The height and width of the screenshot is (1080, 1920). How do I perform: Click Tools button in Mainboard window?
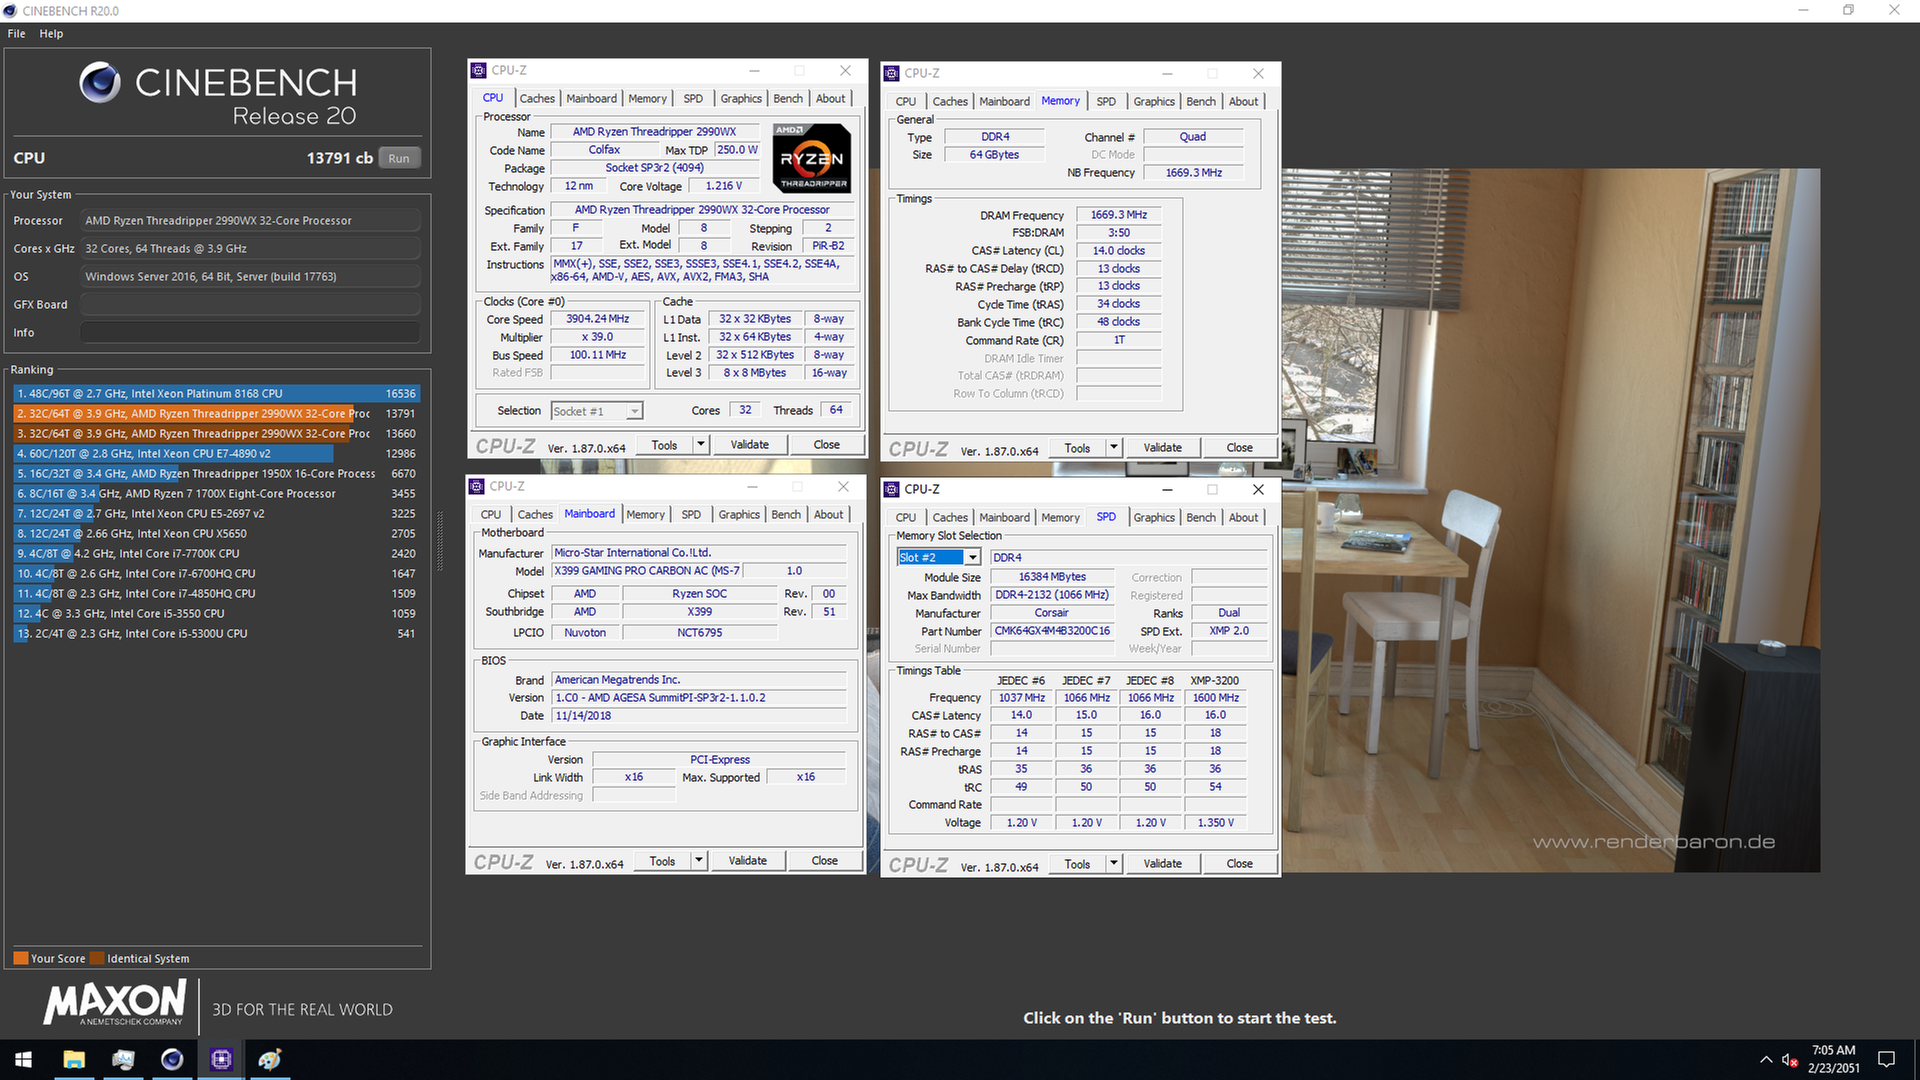coord(662,861)
